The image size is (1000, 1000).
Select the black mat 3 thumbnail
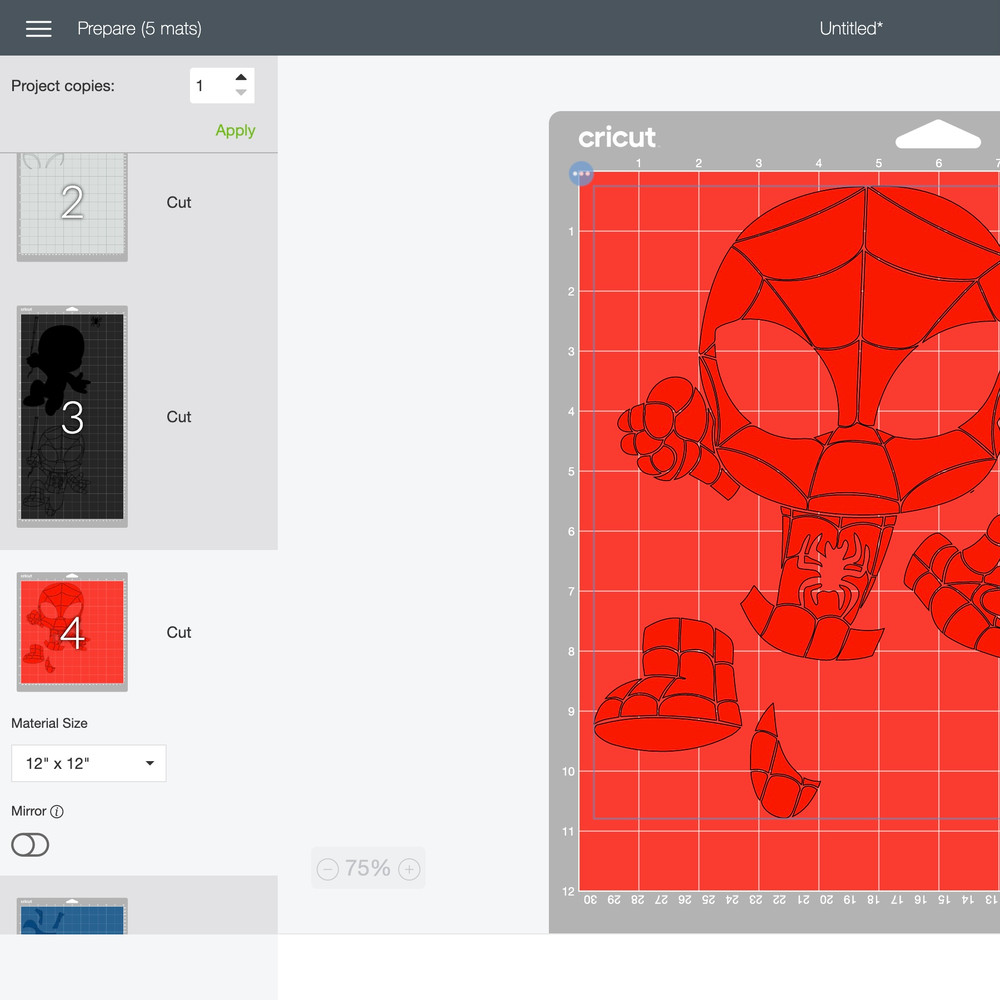click(x=72, y=416)
